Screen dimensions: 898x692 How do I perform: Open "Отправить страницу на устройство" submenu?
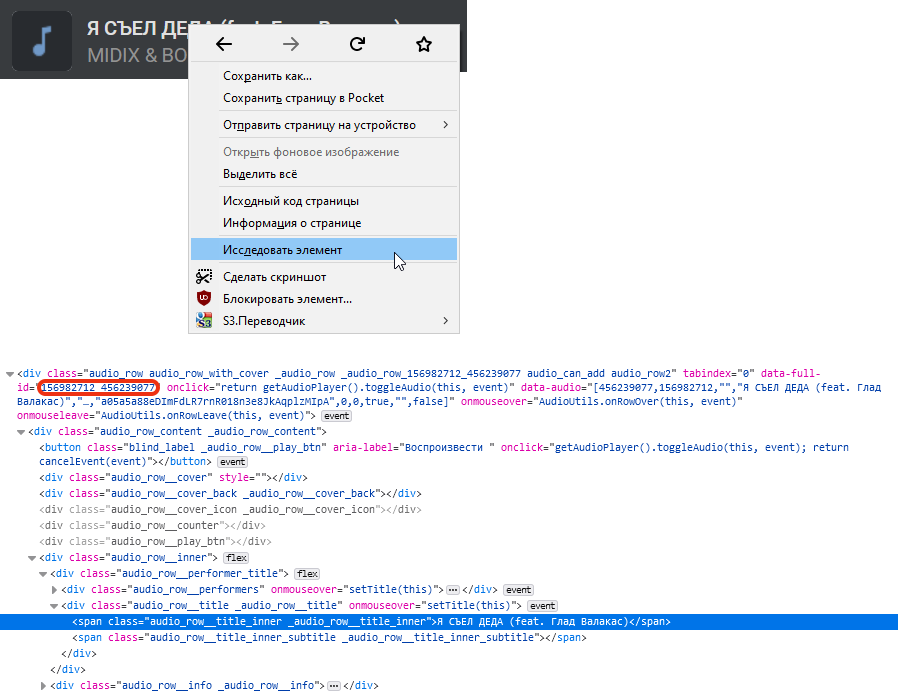[x=319, y=125]
